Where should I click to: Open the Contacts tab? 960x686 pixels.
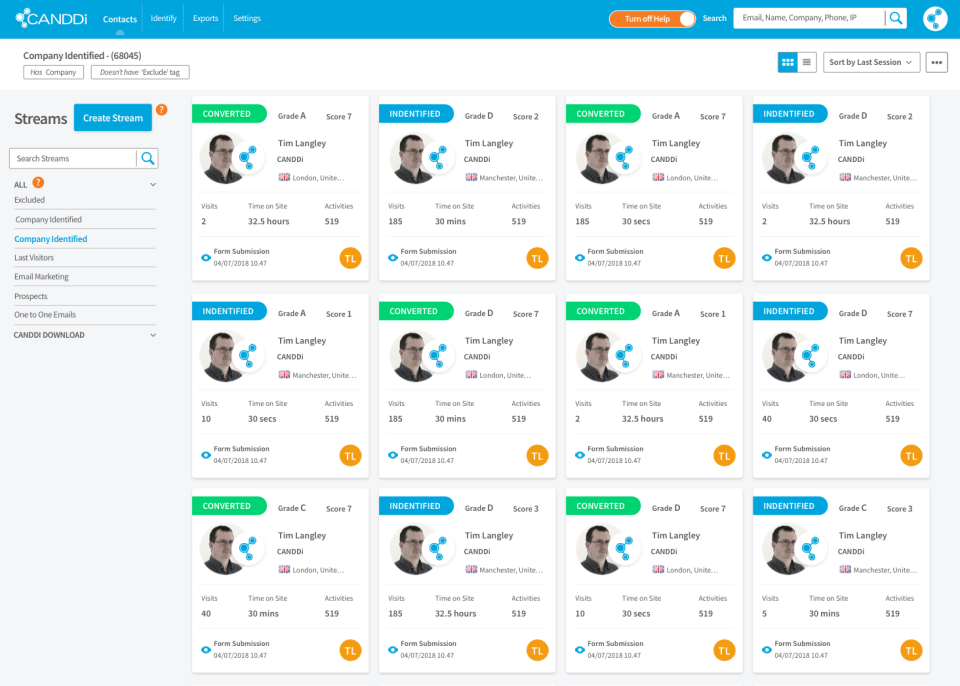coord(120,19)
